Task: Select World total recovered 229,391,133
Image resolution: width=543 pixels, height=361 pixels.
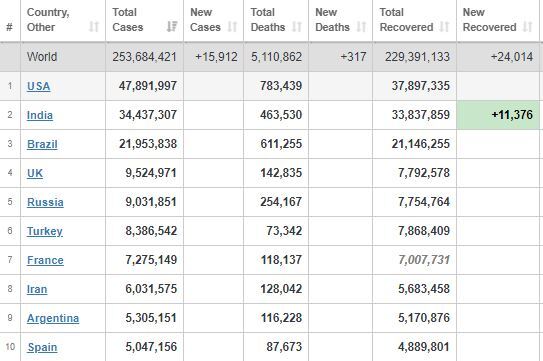Action: (417, 57)
